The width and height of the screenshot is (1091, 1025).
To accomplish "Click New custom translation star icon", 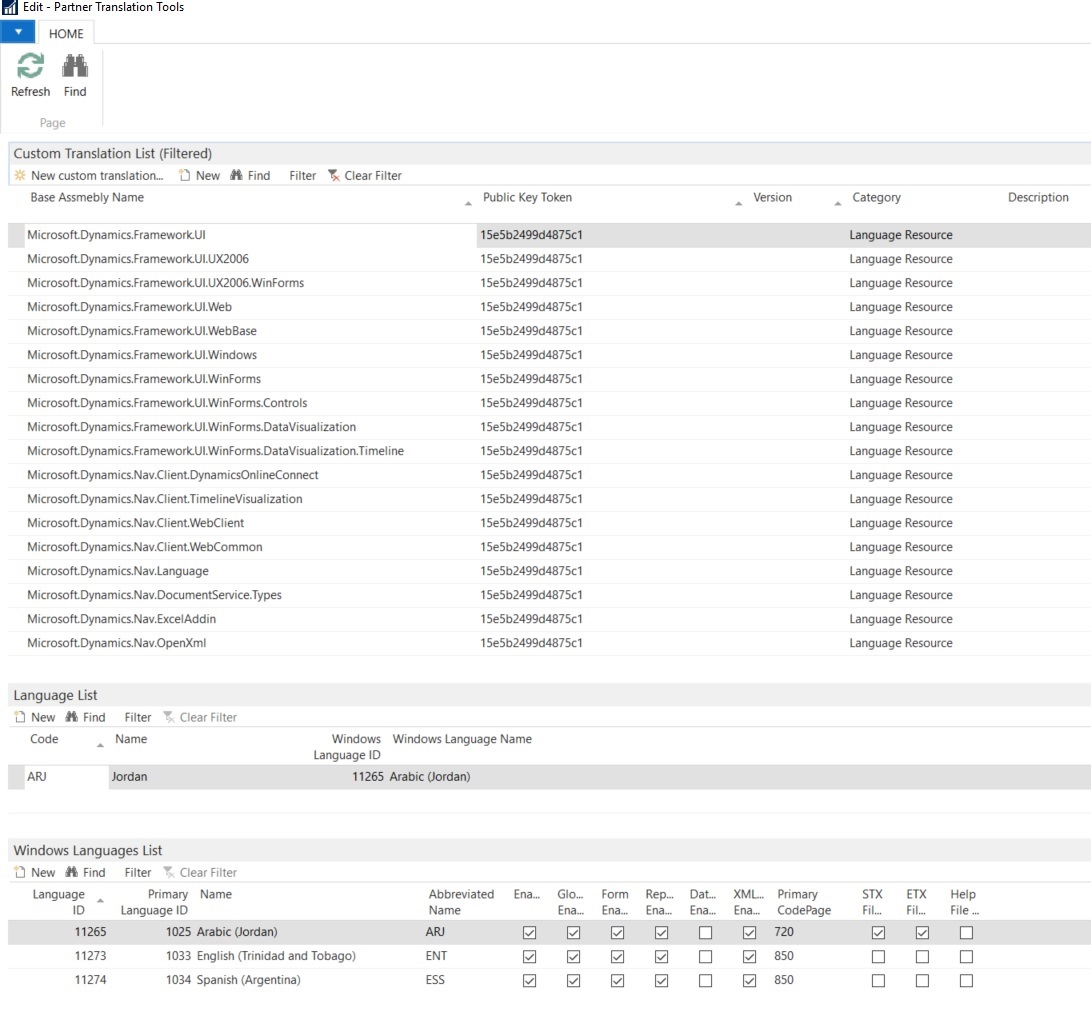I will click(x=20, y=176).
